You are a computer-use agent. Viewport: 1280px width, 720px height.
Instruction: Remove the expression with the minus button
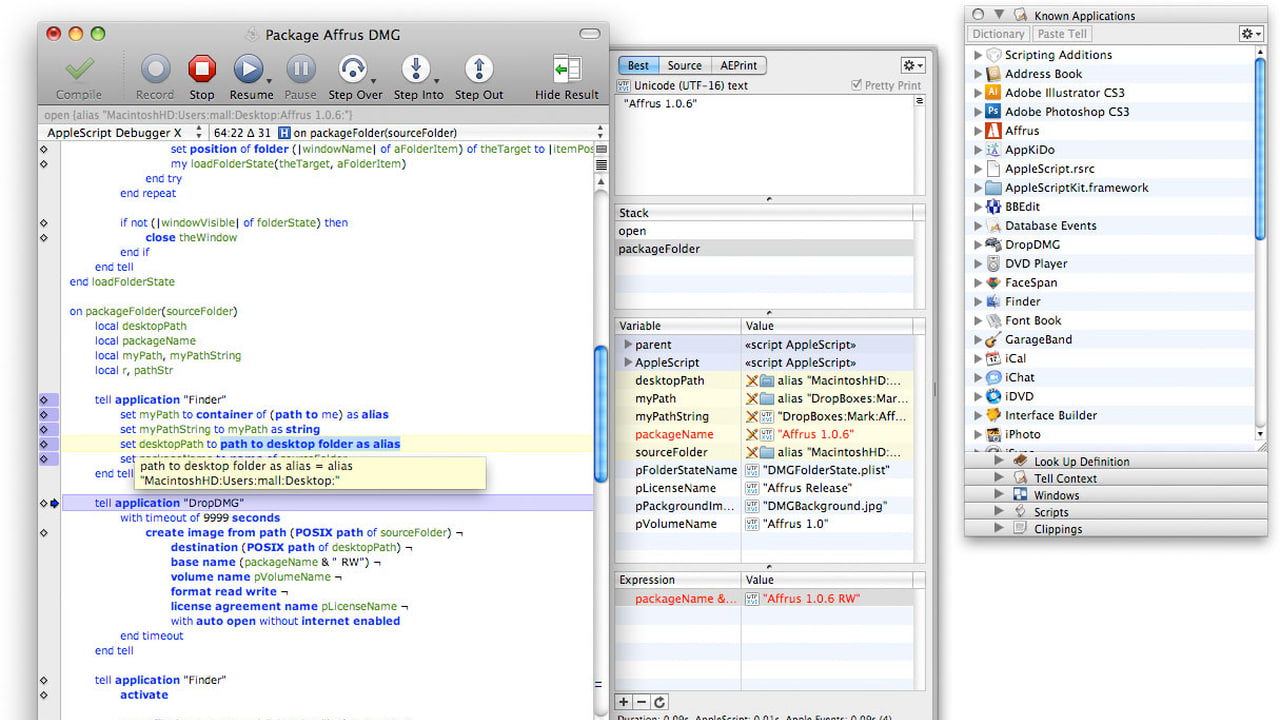(642, 702)
